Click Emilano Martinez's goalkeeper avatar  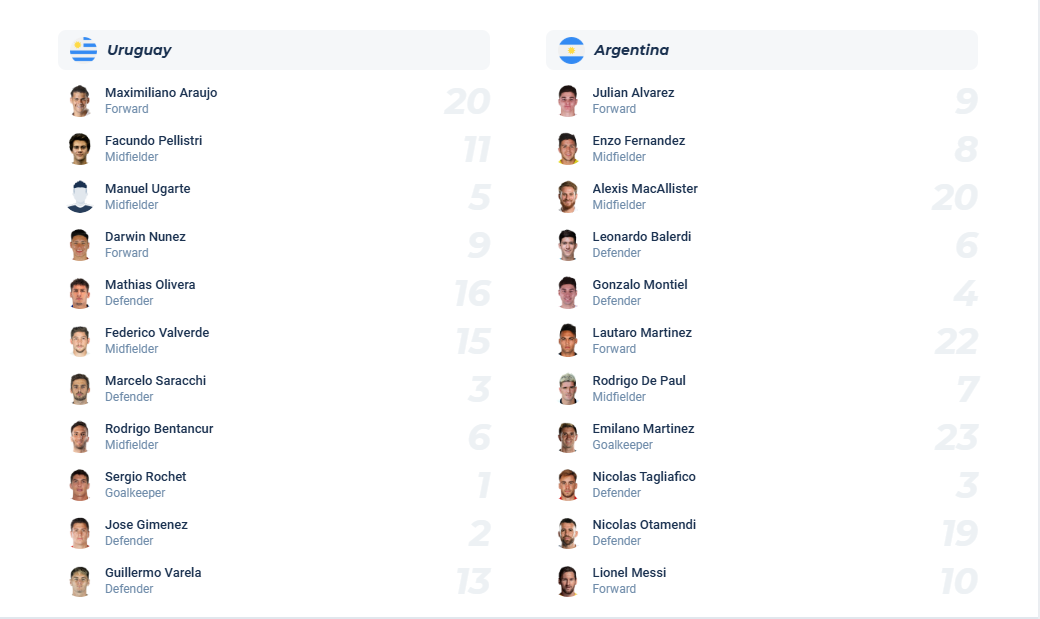point(567,437)
